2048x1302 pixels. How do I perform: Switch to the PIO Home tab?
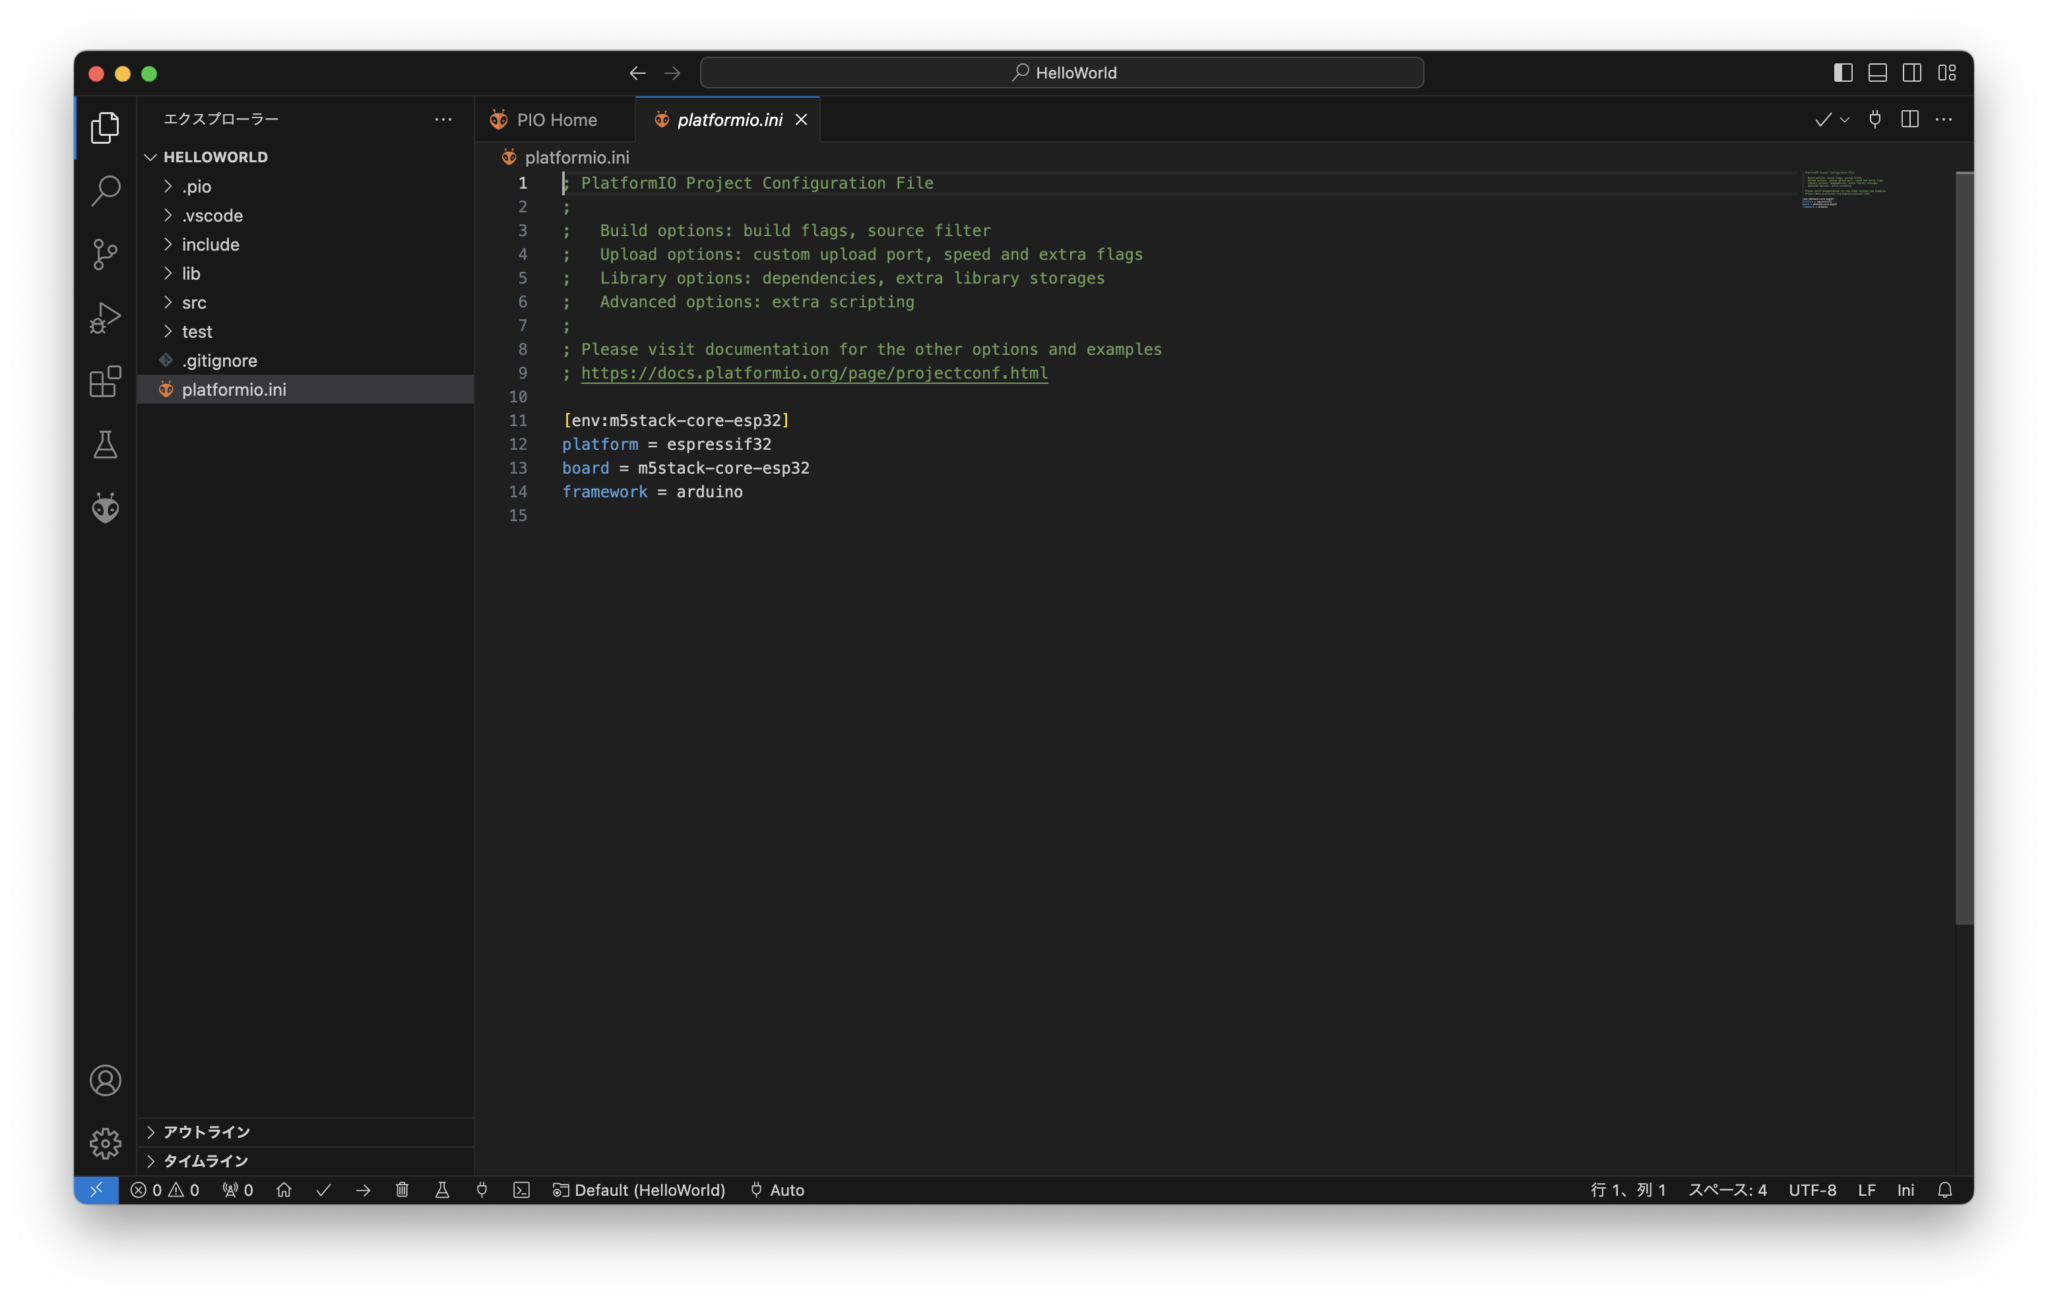(556, 119)
